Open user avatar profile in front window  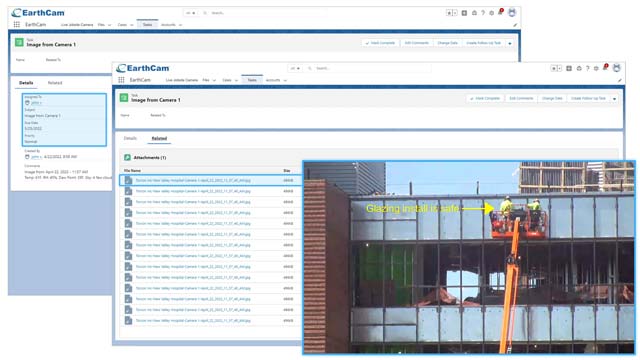point(617,68)
